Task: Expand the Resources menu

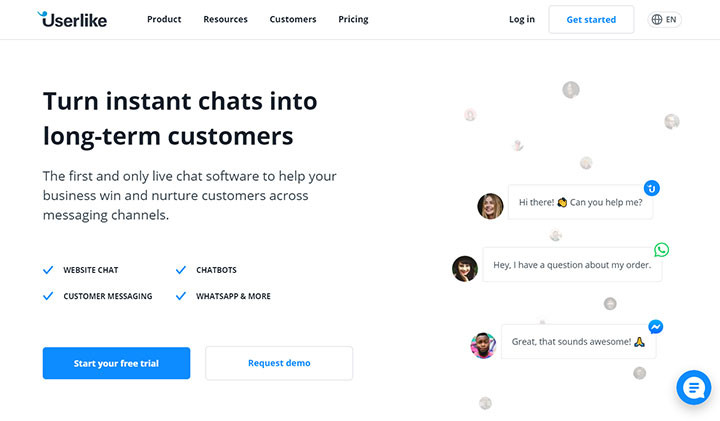Action: click(225, 19)
